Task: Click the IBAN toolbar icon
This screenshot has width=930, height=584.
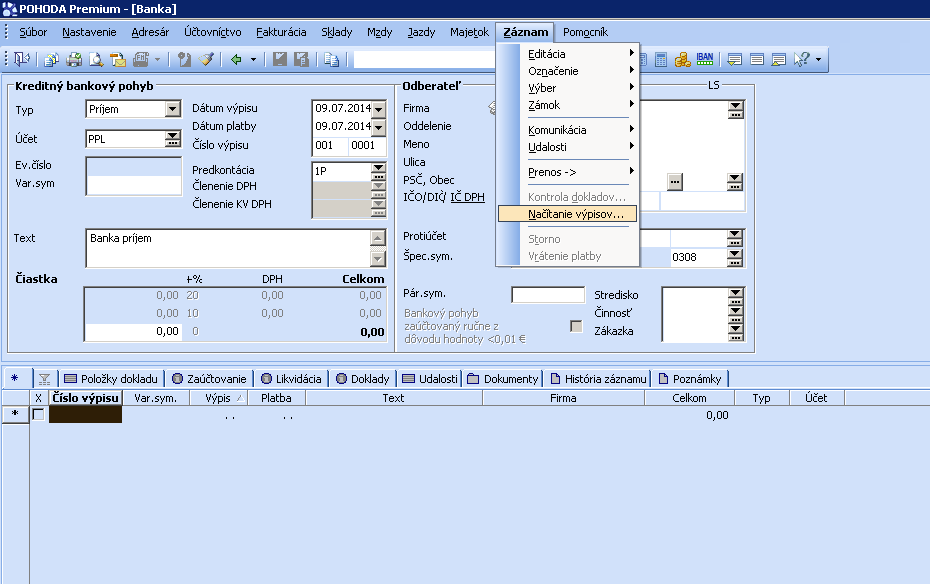Action: (705, 59)
